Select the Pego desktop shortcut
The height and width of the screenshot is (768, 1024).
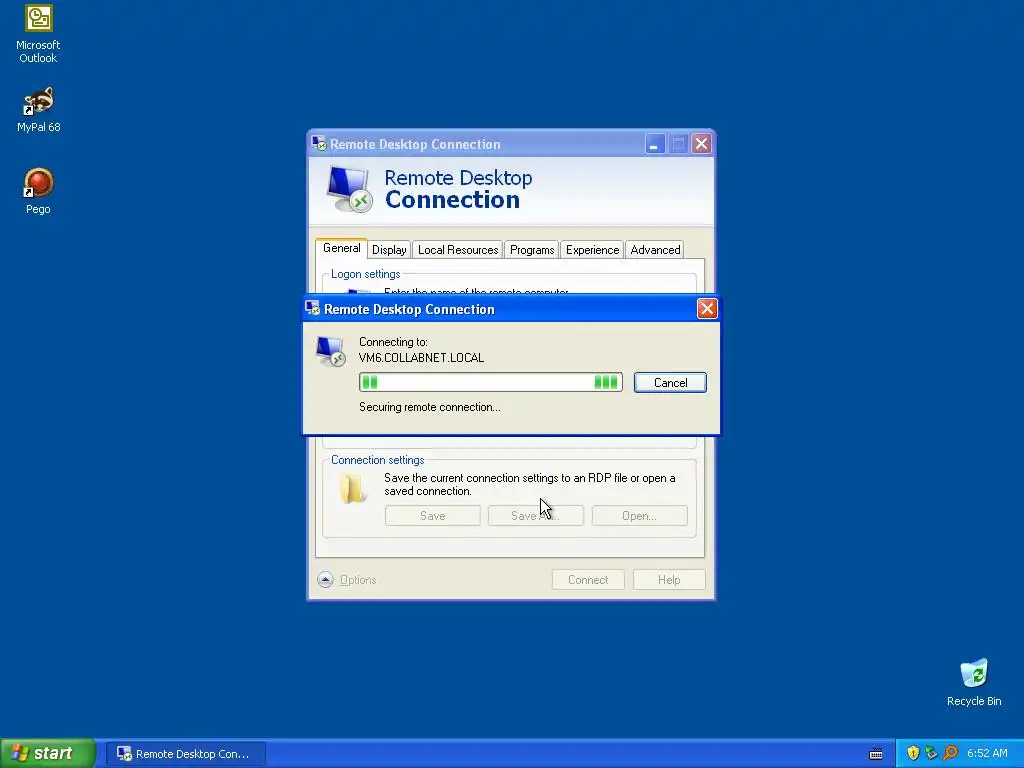(38, 191)
